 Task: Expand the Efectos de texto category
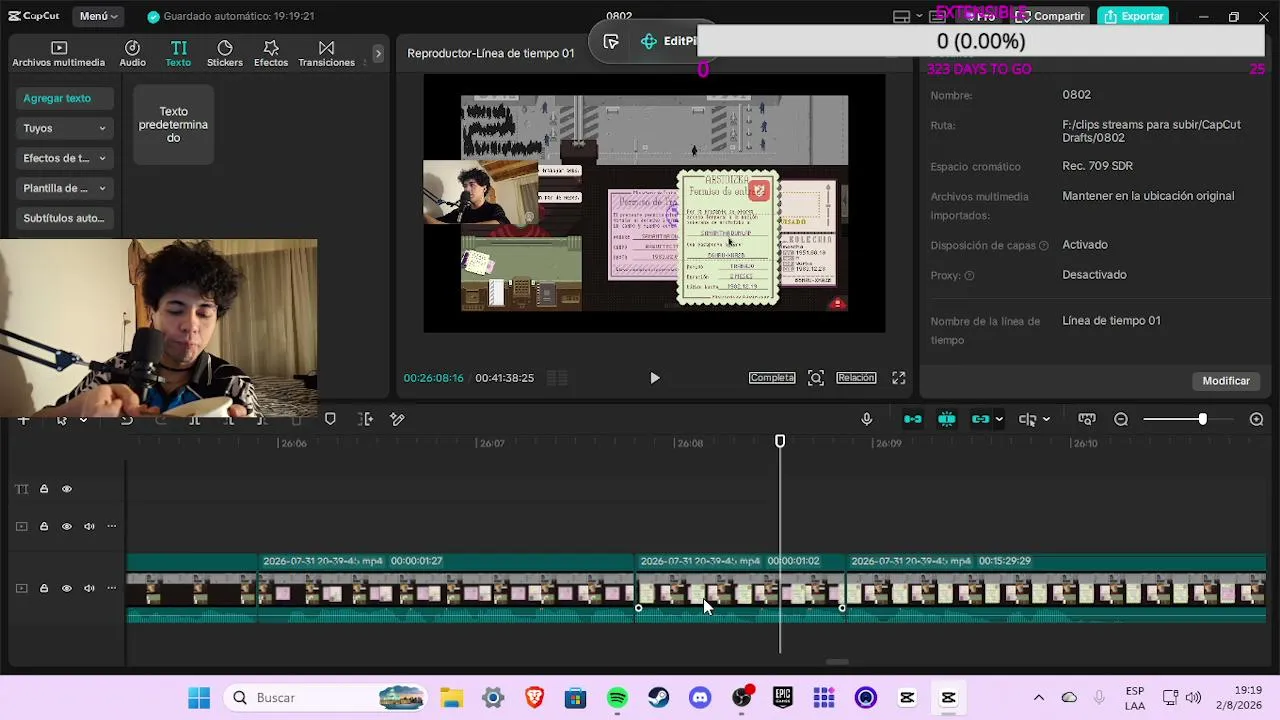click(x=65, y=158)
